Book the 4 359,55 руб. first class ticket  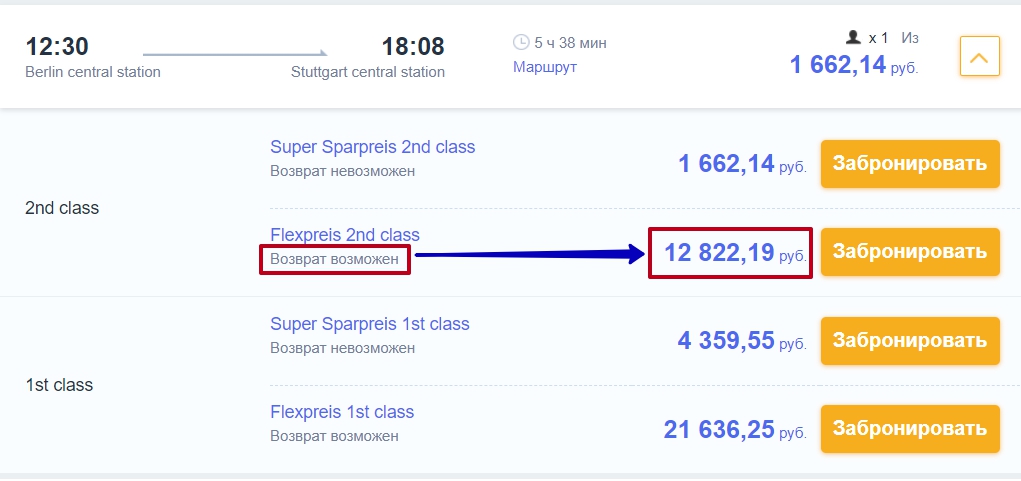pos(910,340)
